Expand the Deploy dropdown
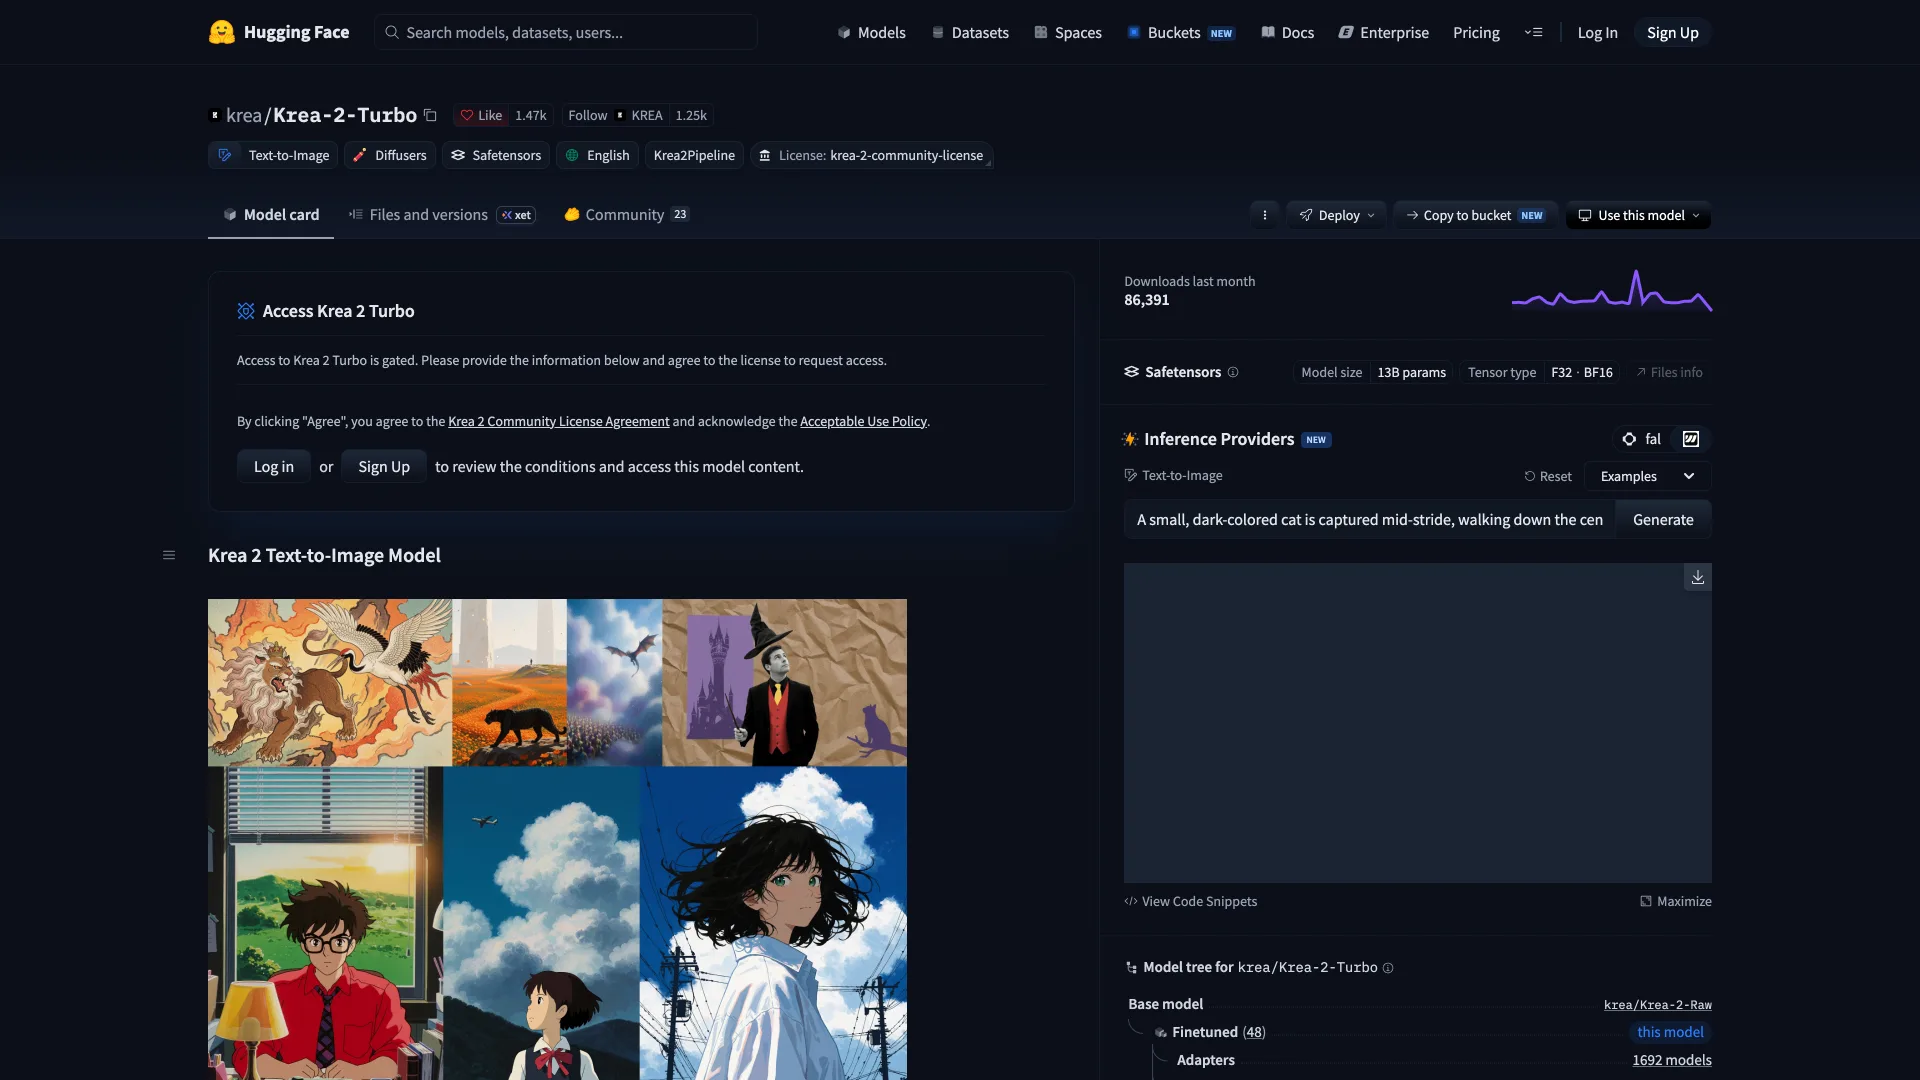1920x1080 pixels. point(1336,215)
